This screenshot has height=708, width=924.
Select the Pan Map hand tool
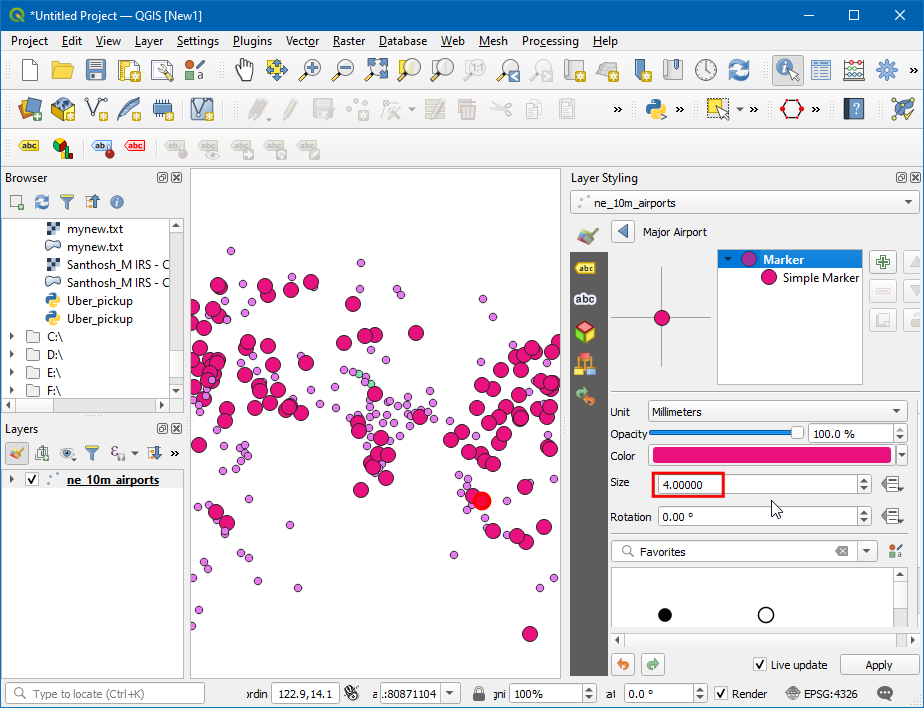pyautogui.click(x=244, y=70)
